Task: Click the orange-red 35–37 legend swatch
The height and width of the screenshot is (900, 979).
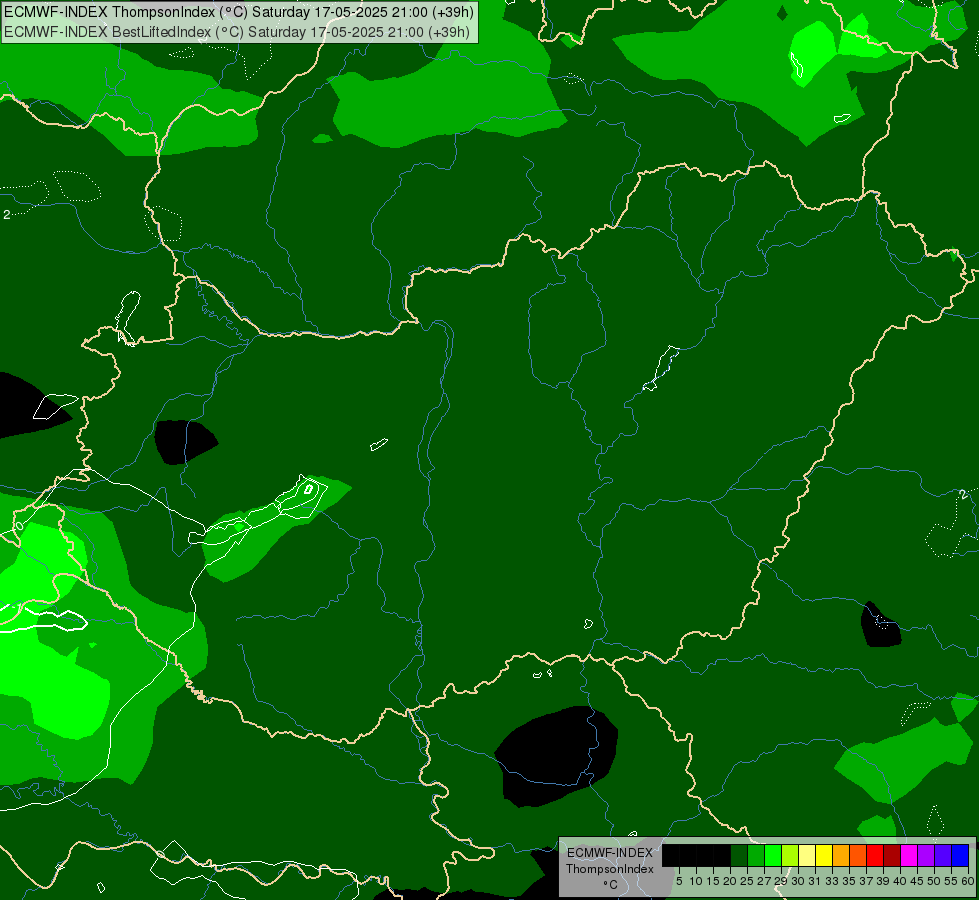Action: pyautogui.click(x=858, y=856)
